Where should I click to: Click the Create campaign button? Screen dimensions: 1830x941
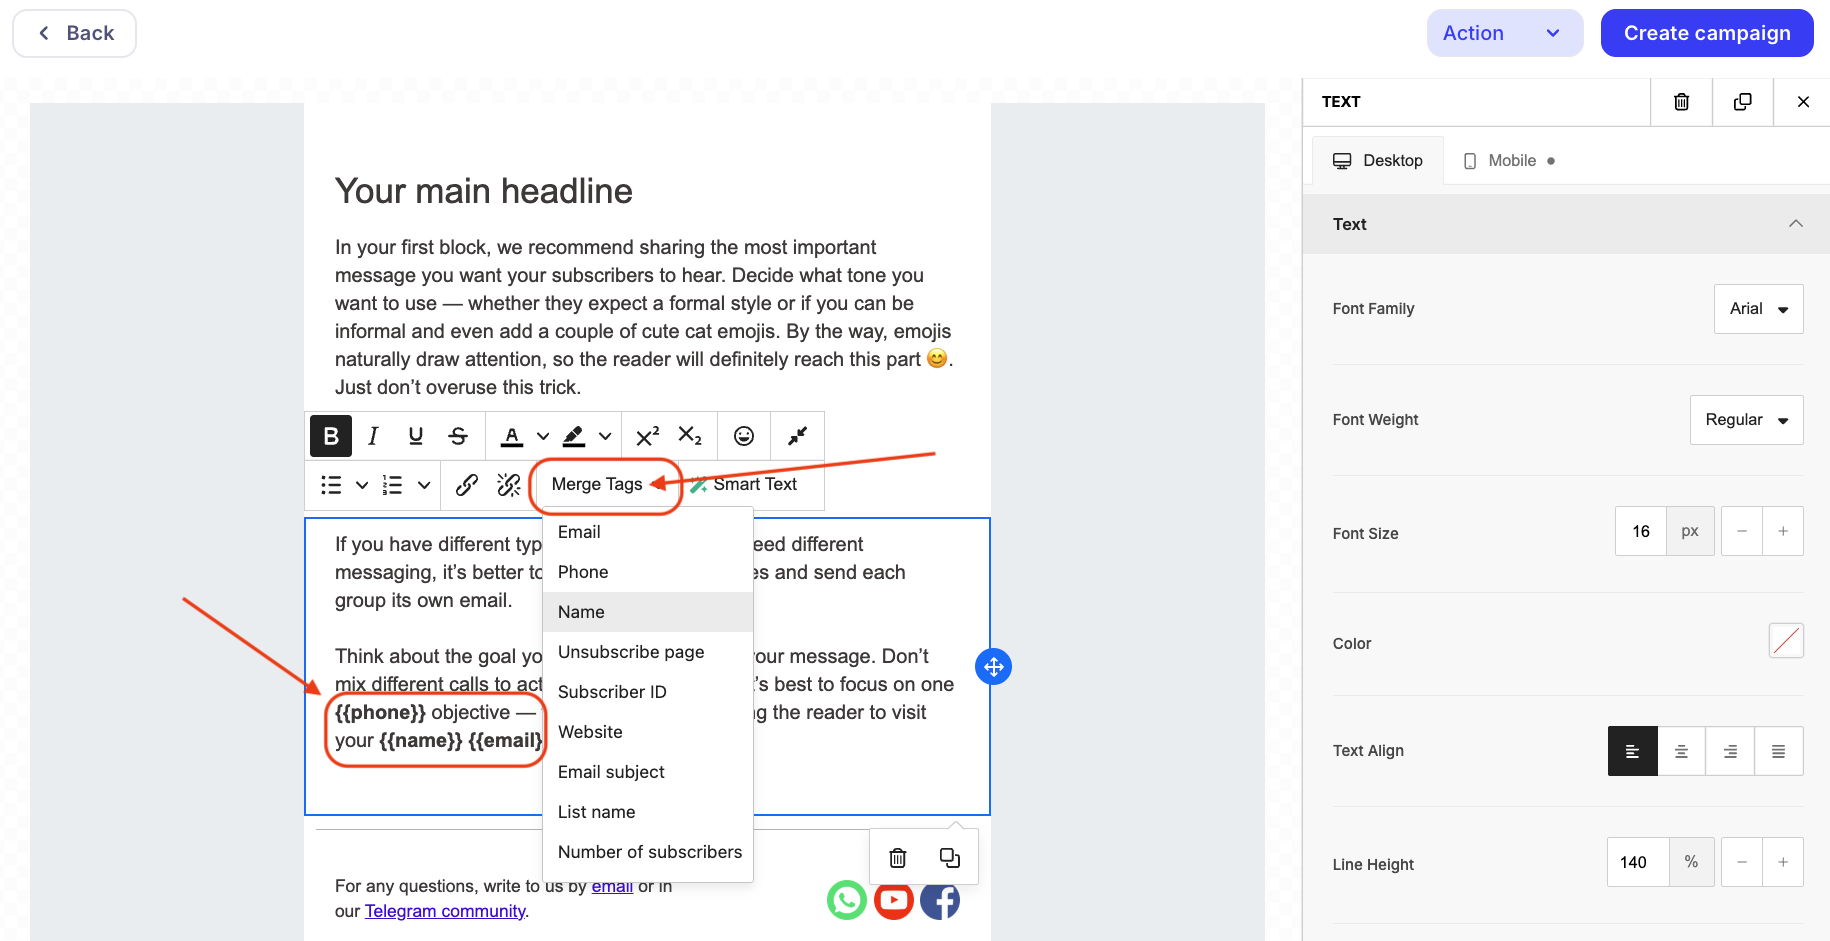[1706, 33]
